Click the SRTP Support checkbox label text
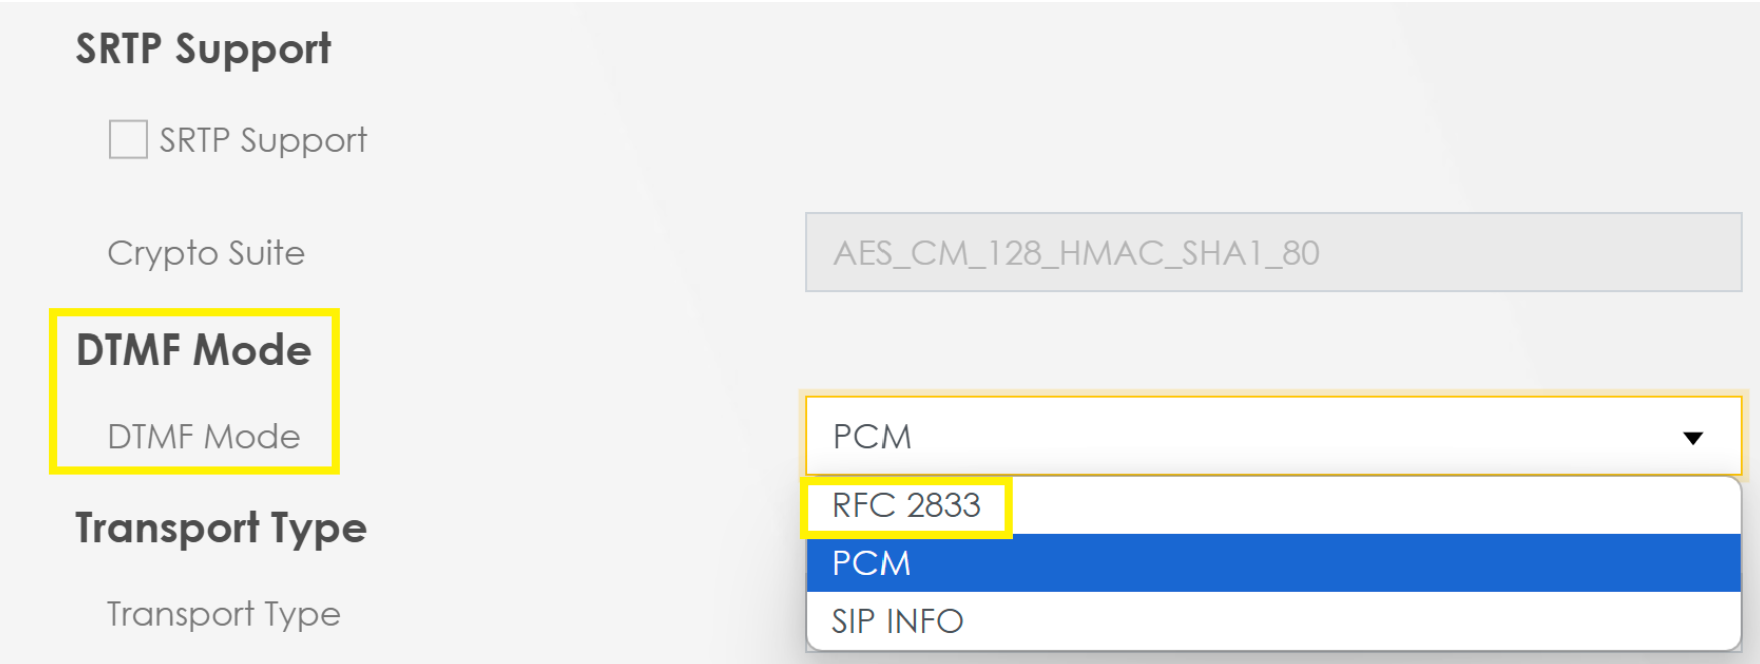Screen dimensions: 1760x664 click(x=263, y=141)
